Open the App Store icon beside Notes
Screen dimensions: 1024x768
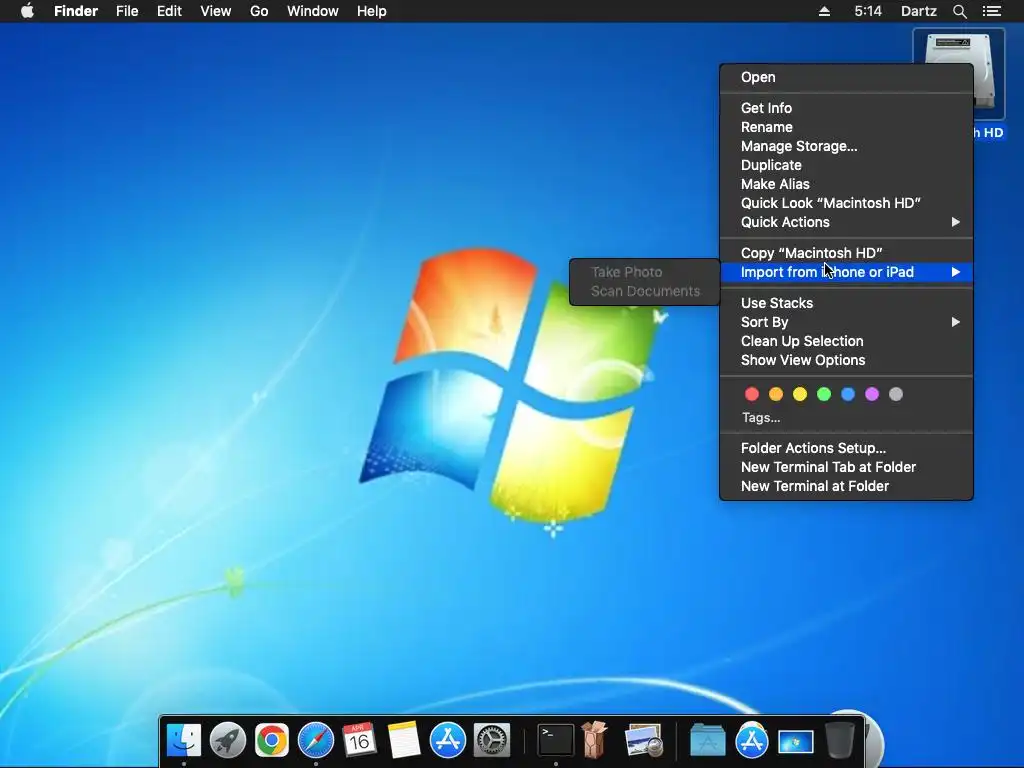click(447, 740)
